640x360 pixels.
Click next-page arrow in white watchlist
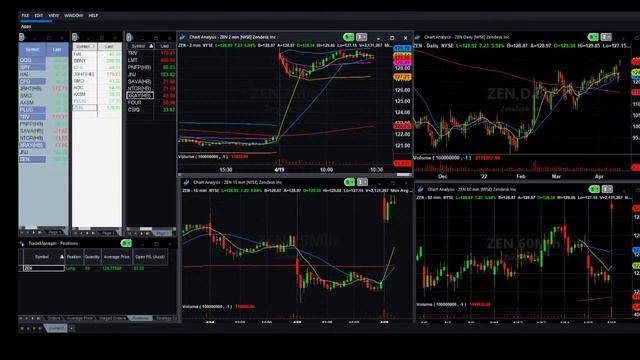coord(87,233)
